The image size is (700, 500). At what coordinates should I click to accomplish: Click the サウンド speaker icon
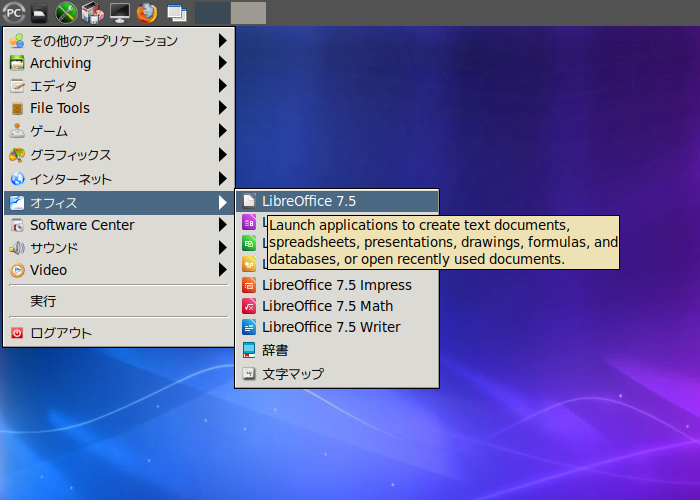coord(17,247)
